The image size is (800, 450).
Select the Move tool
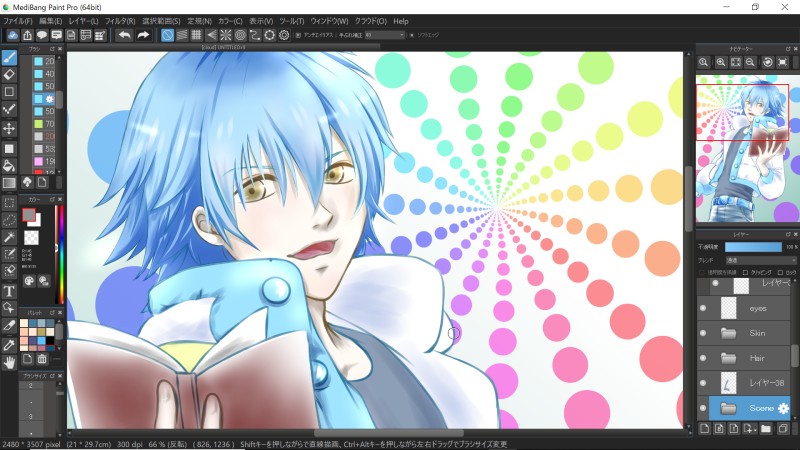pyautogui.click(x=9, y=129)
